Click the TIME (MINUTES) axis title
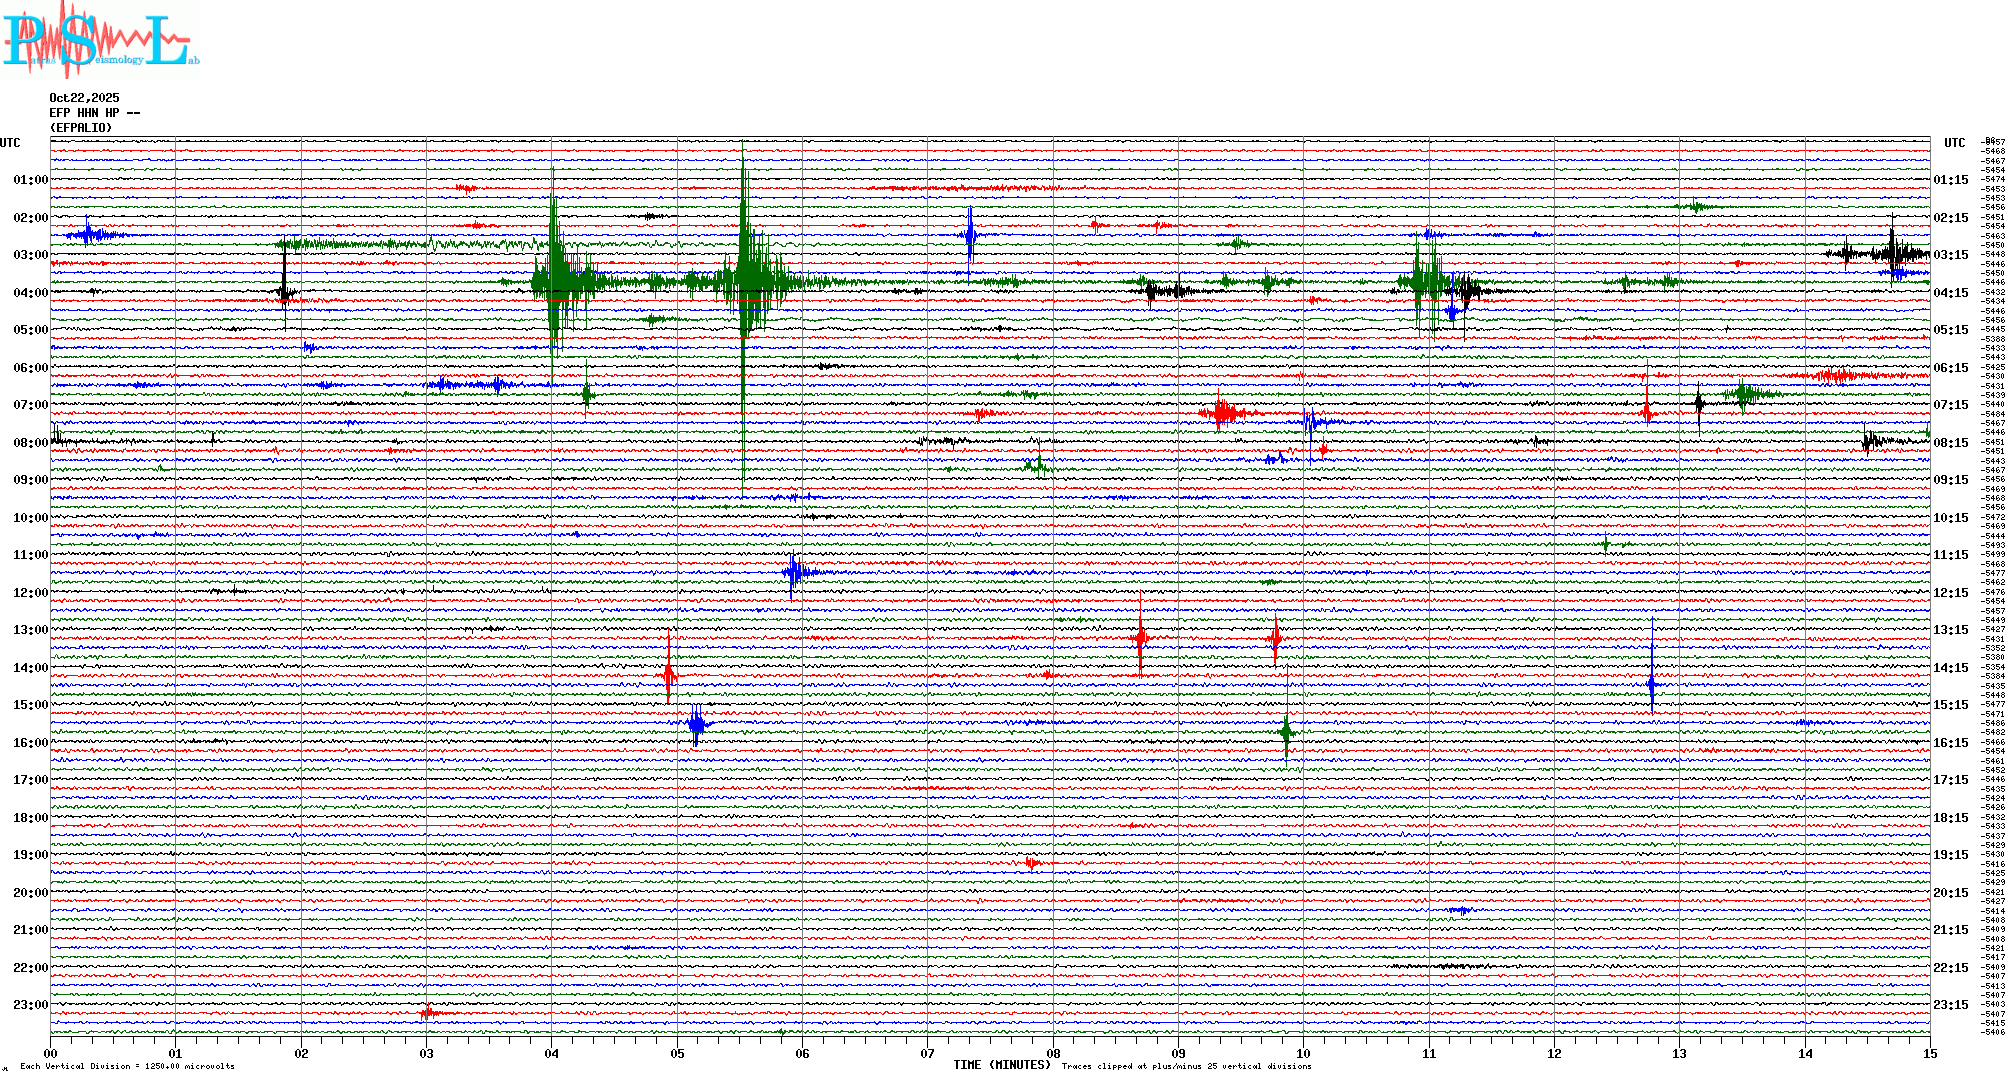 (1001, 1065)
